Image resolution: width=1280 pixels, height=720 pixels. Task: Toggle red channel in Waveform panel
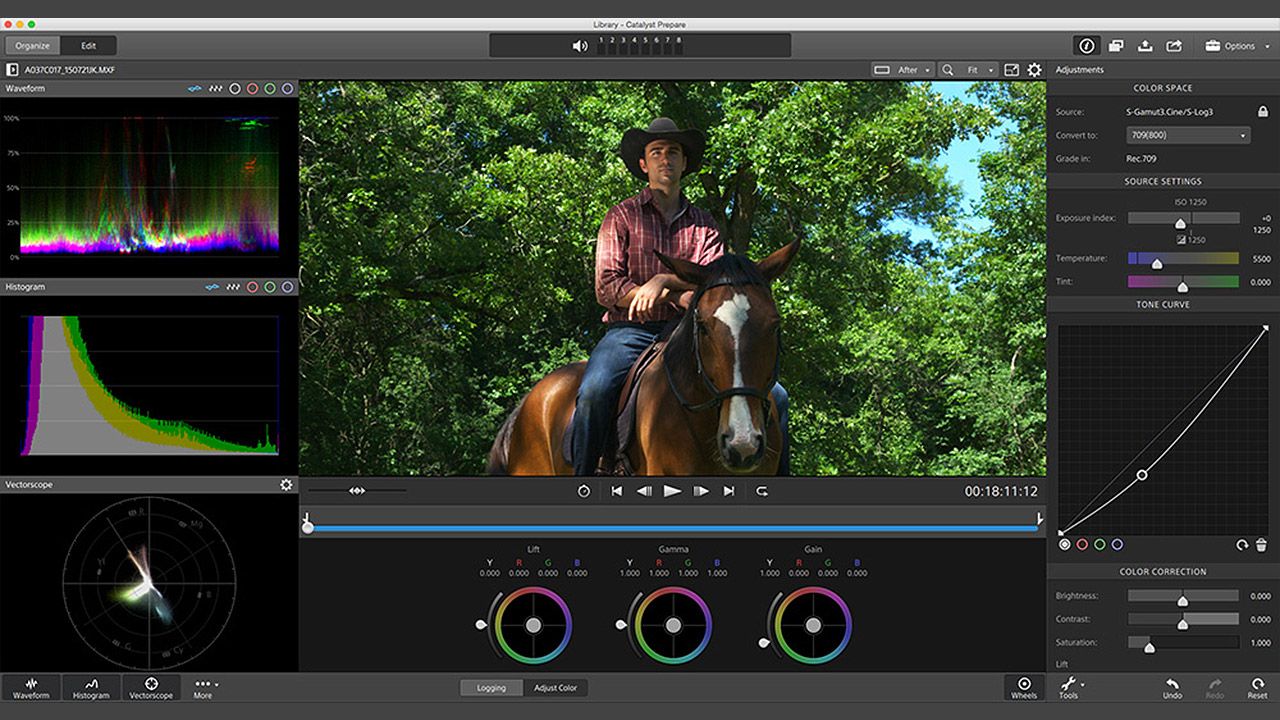click(x=252, y=89)
